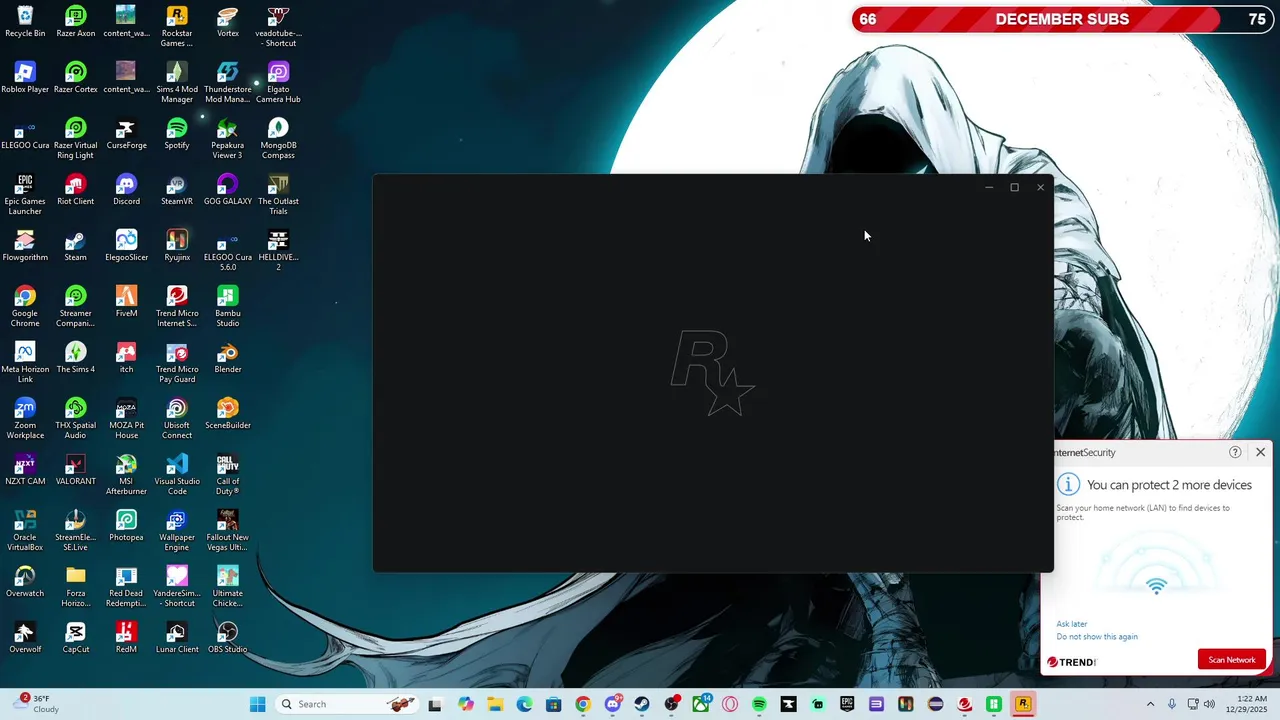Screen dimensions: 1280x720
Task: Open Red Dead Redemption desktop shortcut
Action: [x=126, y=586]
